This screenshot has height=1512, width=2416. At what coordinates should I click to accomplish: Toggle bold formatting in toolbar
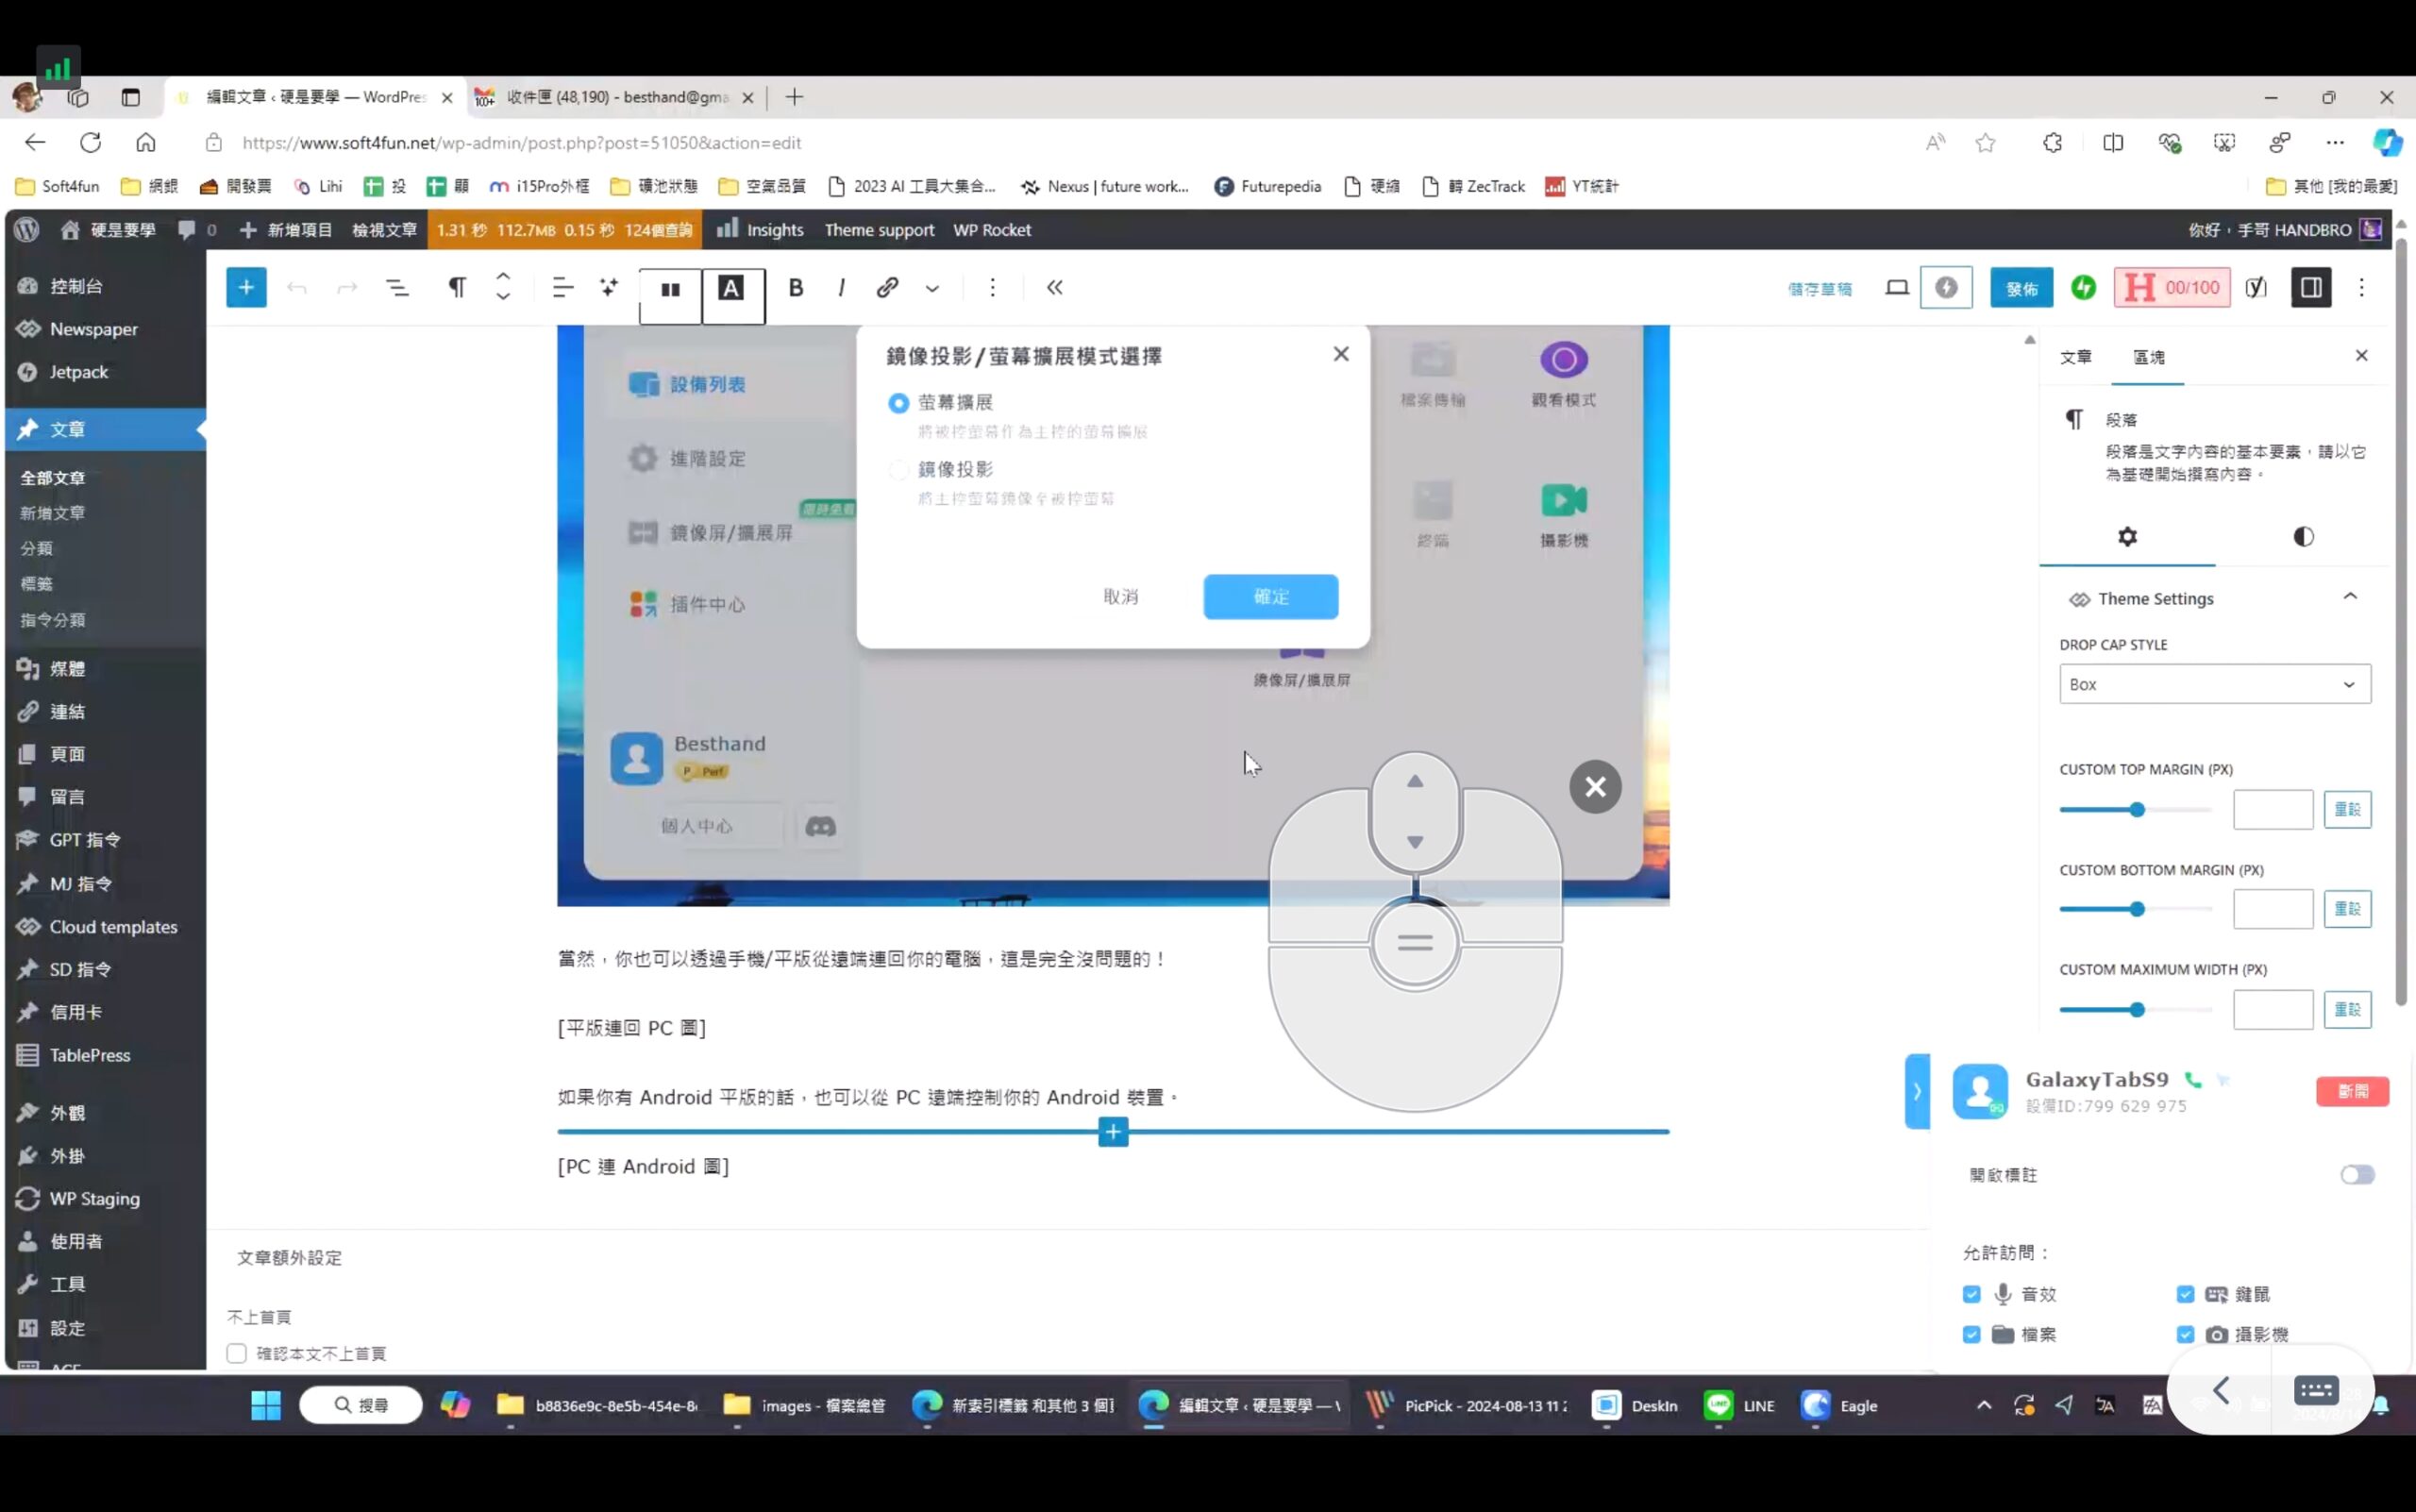795,288
